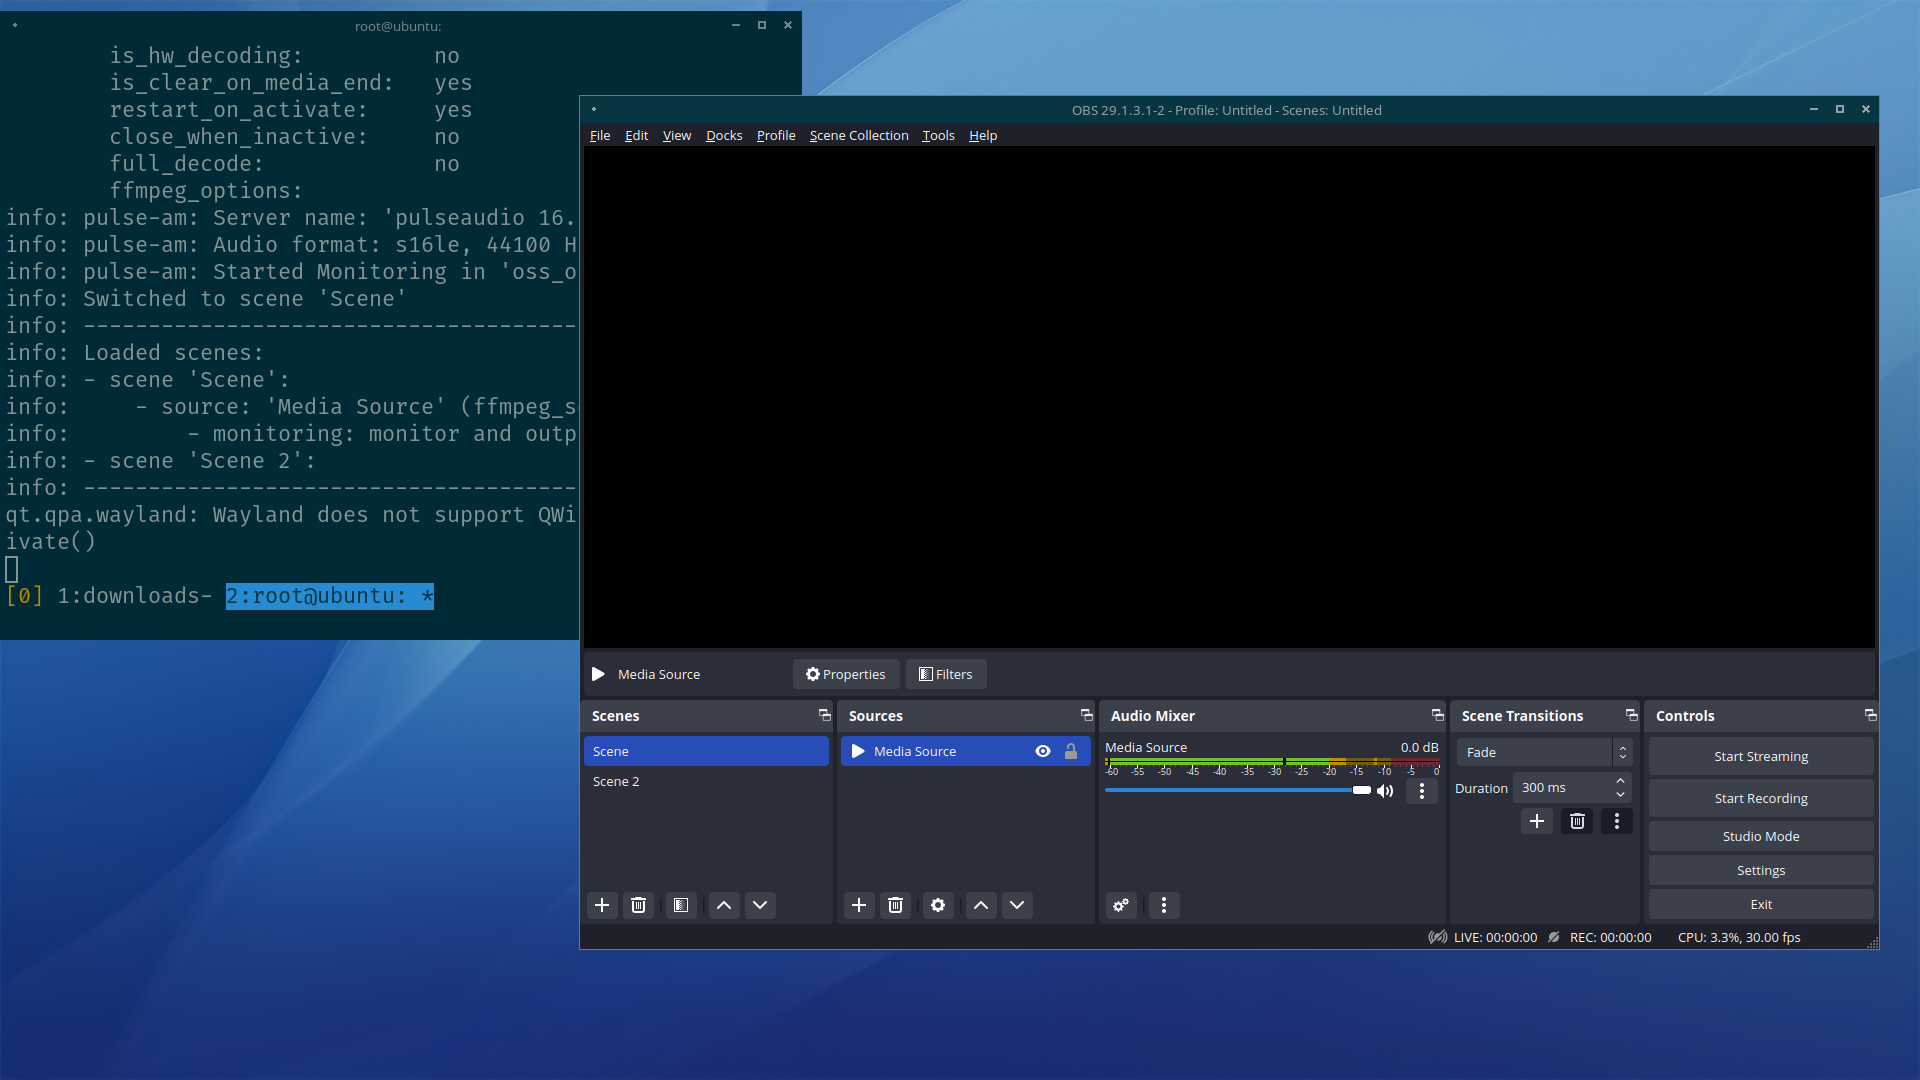Click the Media Source audio level meter

tap(1272, 762)
